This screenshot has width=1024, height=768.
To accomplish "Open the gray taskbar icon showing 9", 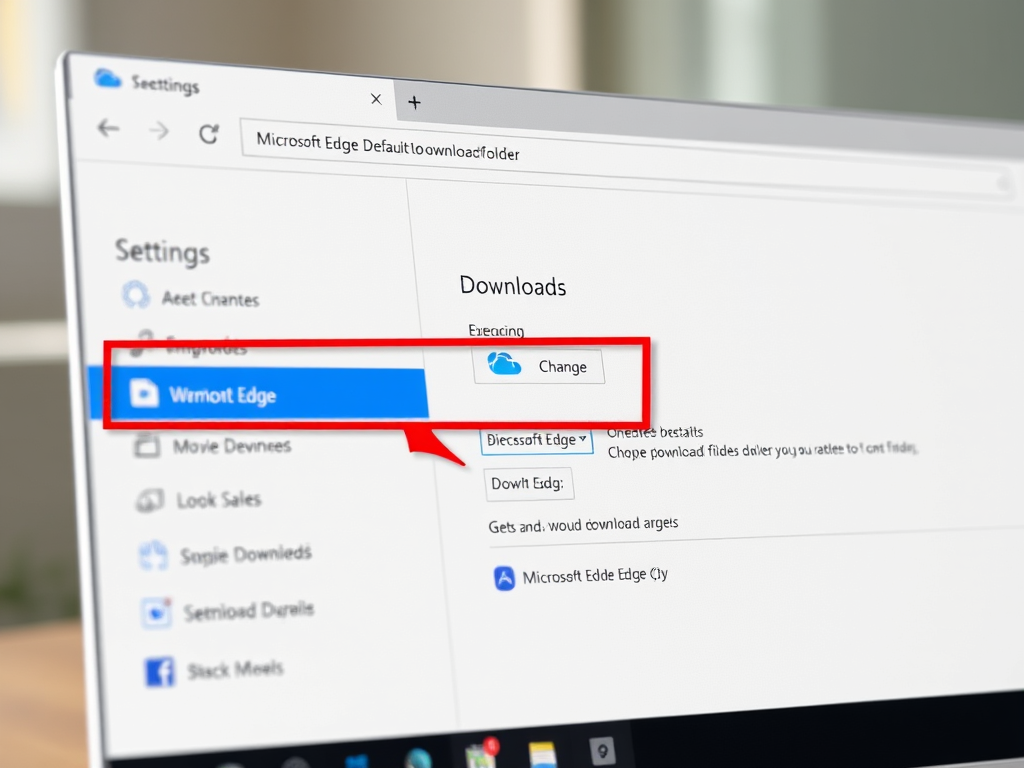I will point(602,750).
